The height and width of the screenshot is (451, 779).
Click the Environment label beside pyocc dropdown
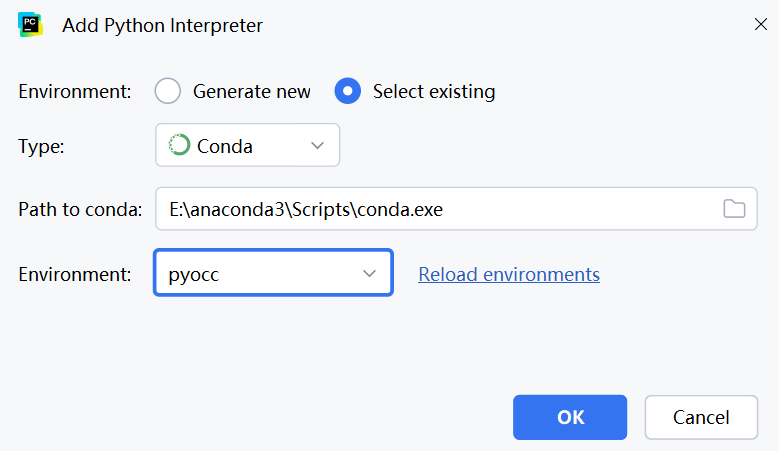coord(75,273)
